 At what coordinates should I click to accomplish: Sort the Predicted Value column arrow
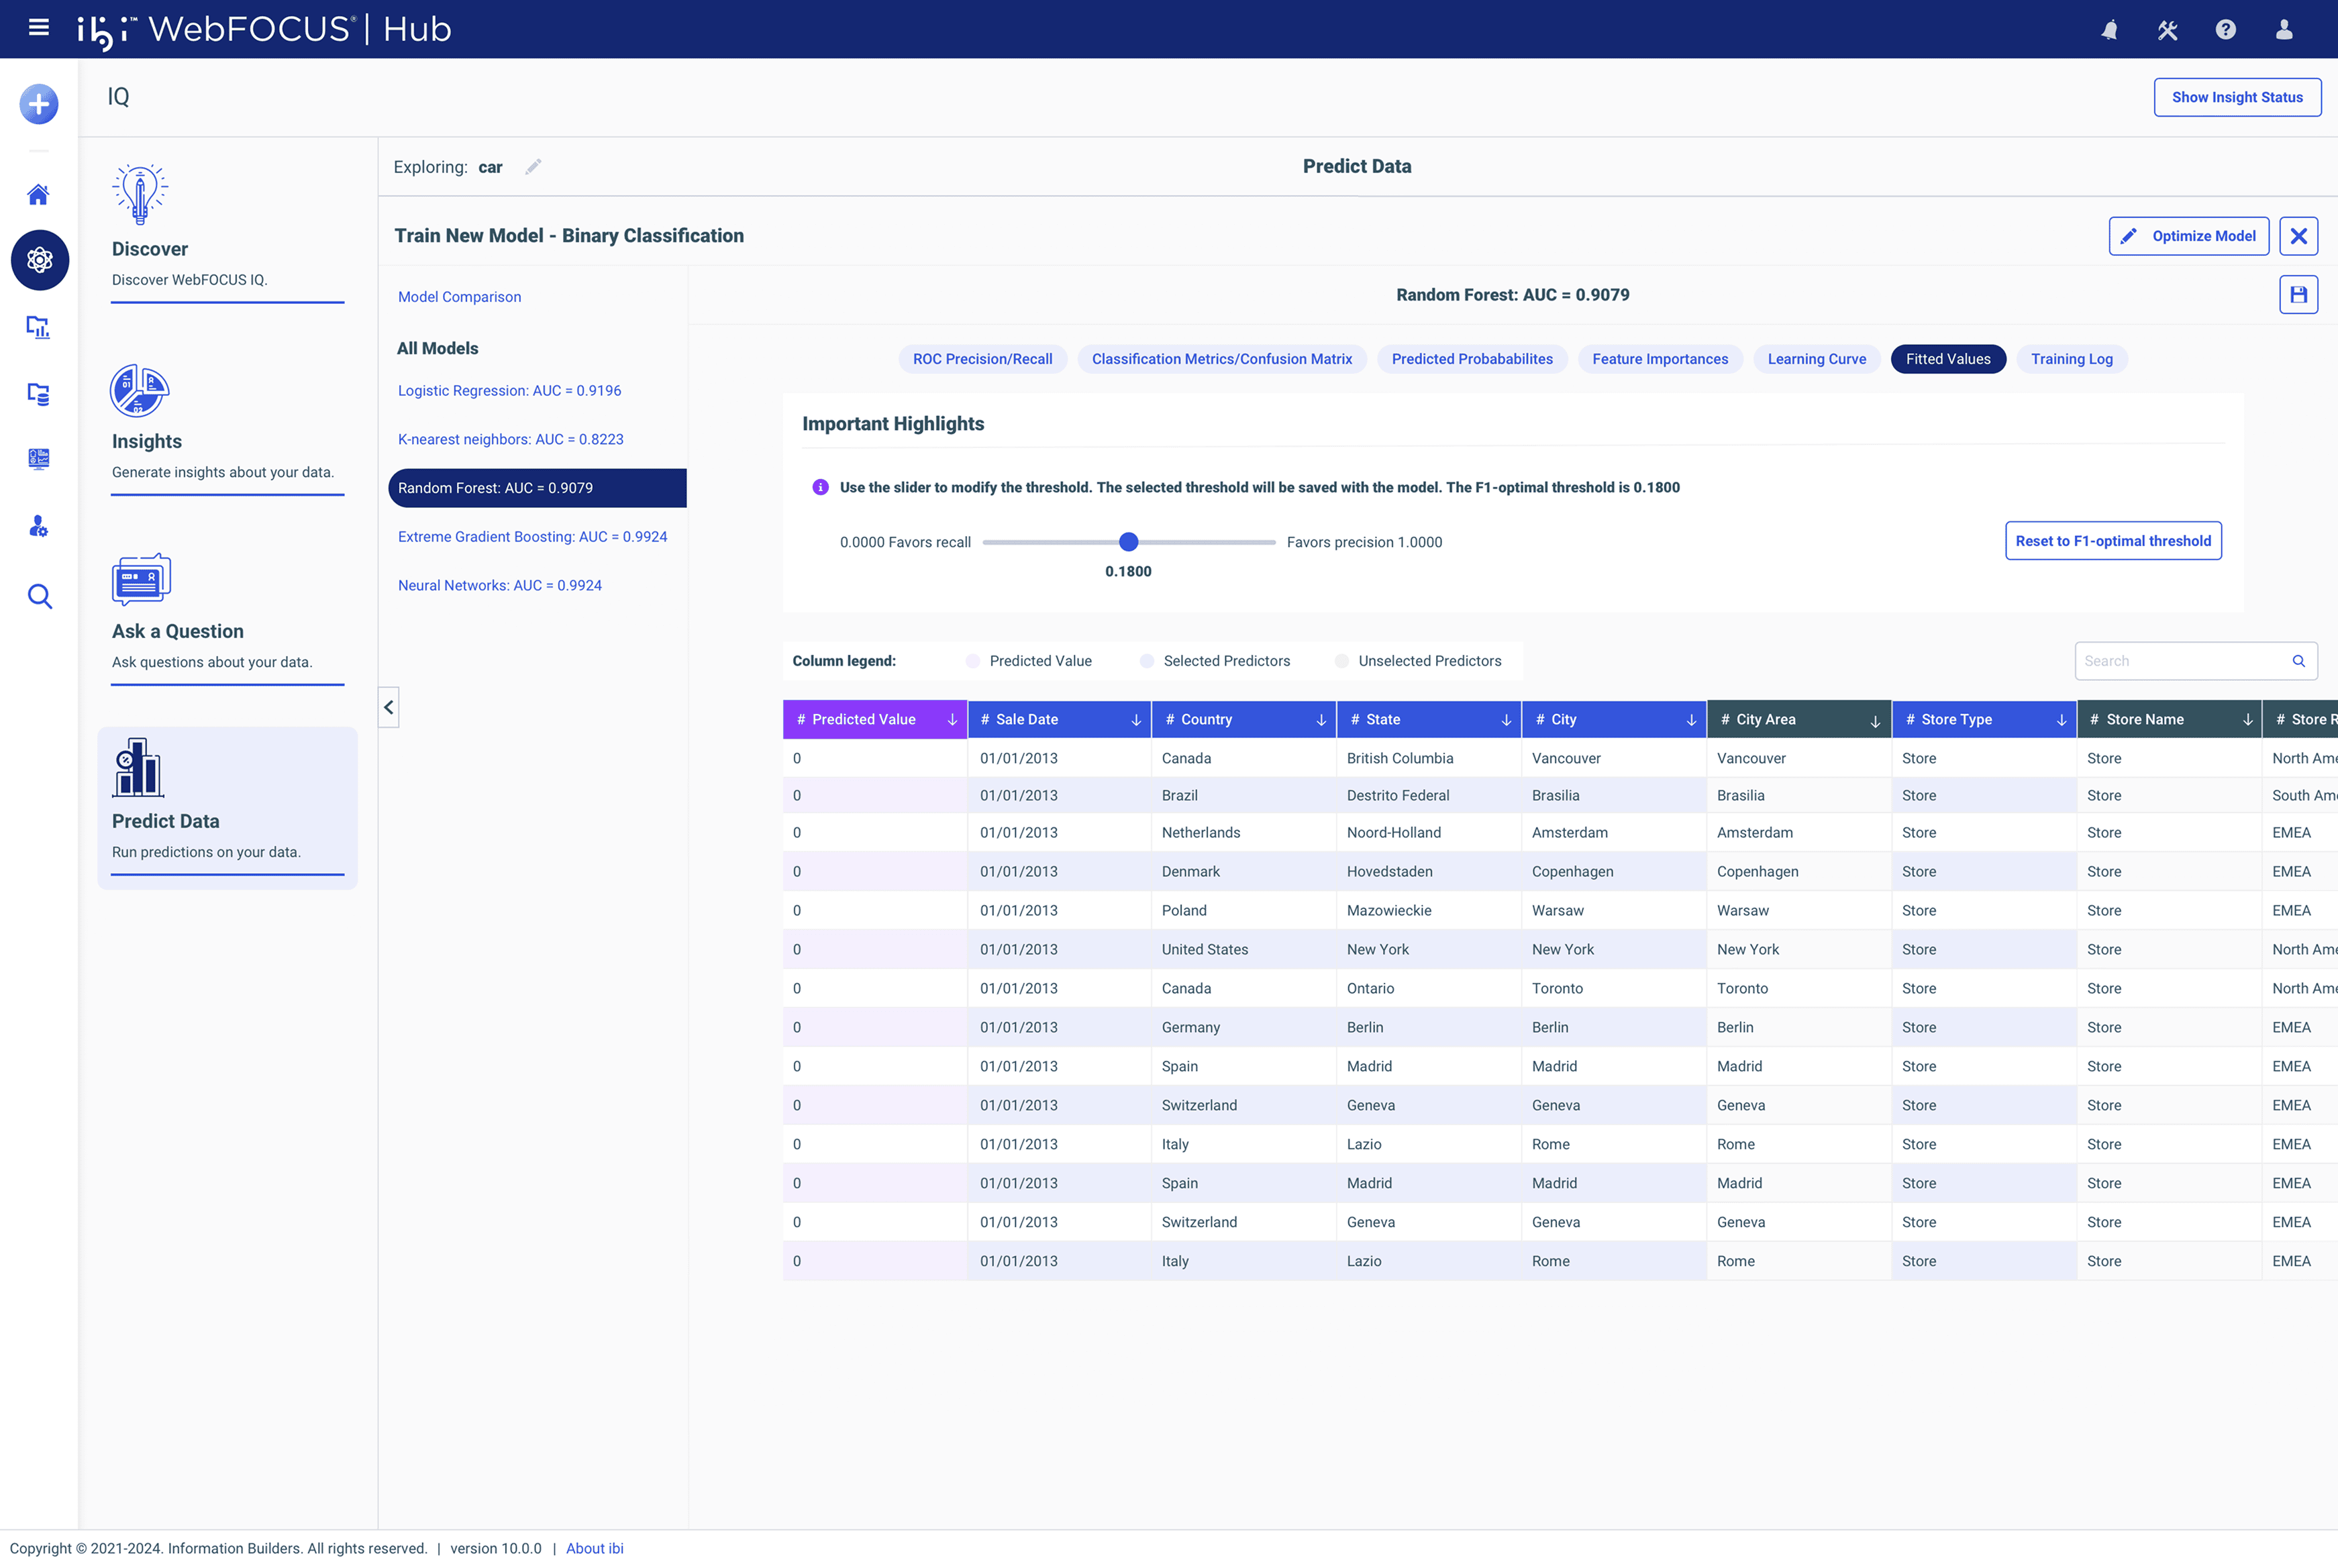[x=952, y=720]
